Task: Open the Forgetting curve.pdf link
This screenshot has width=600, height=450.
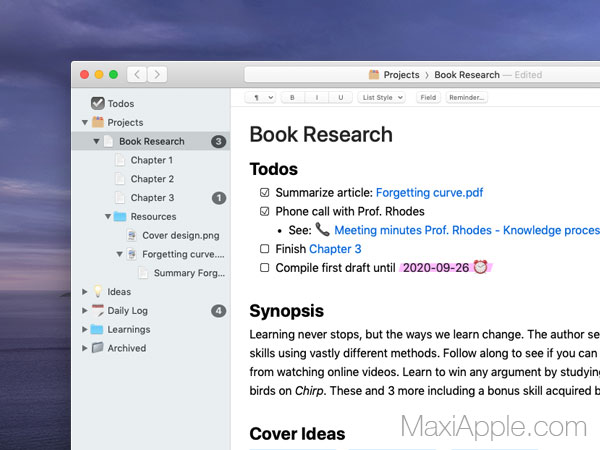Action: 429,192
